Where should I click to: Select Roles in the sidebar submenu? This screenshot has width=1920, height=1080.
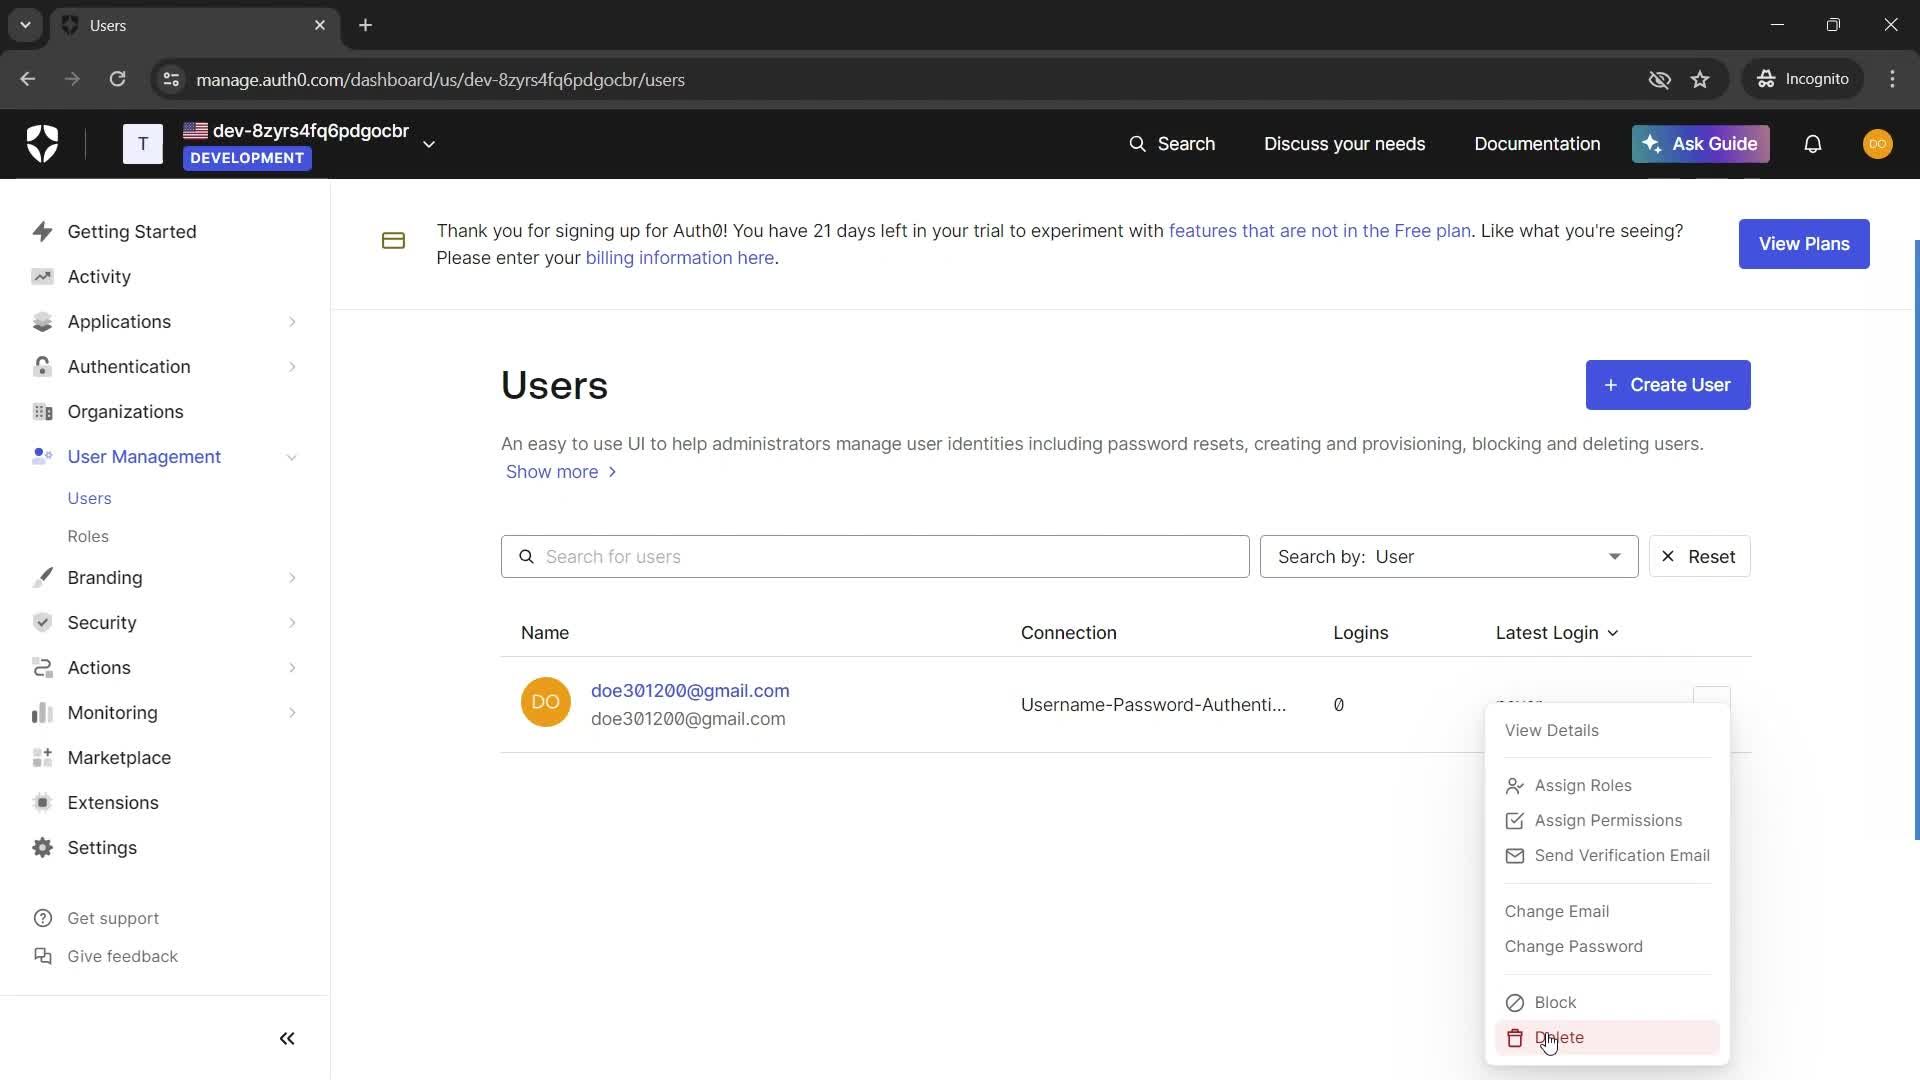point(88,536)
